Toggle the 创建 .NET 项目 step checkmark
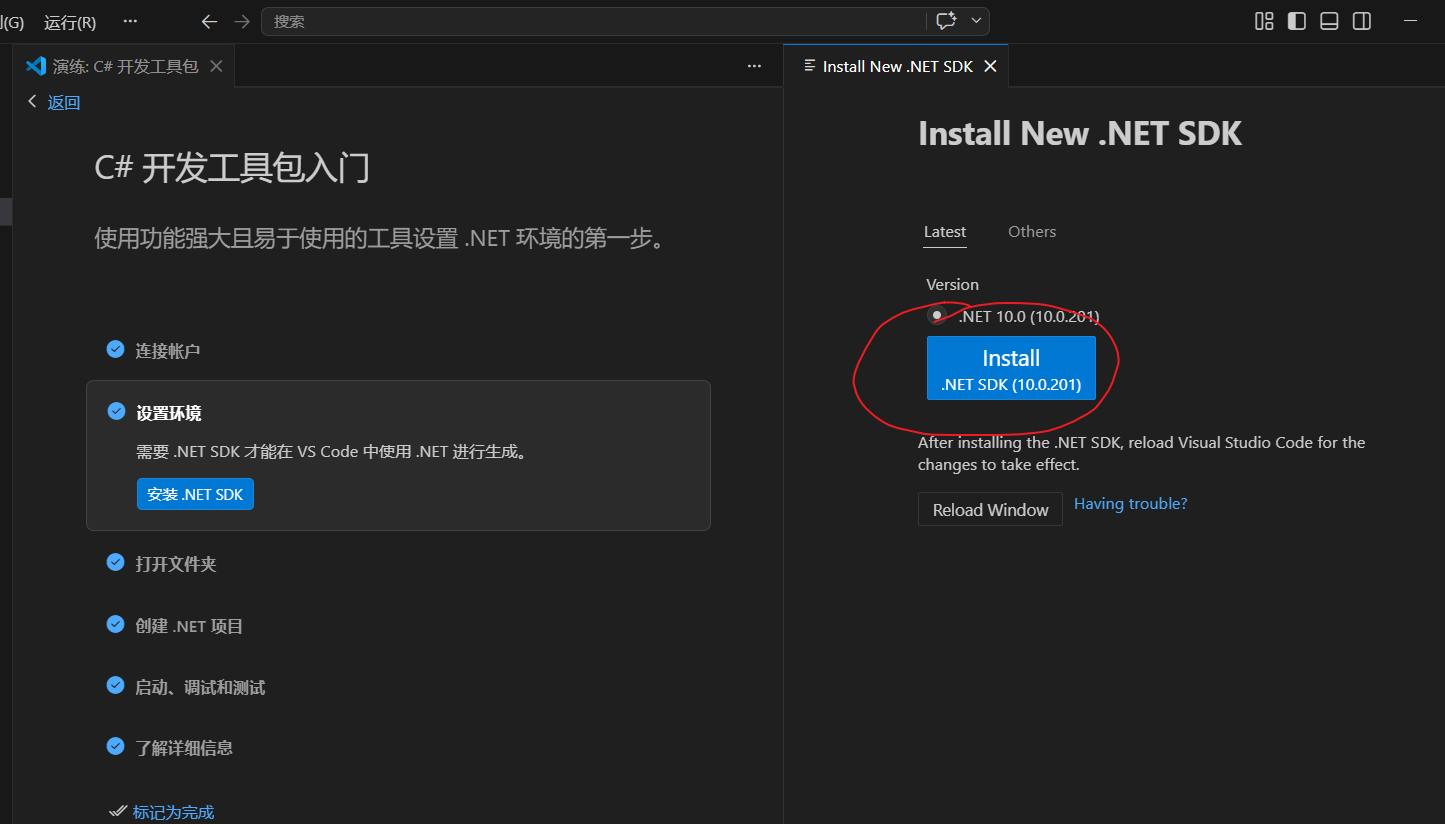Viewport: 1445px width, 824px height. pyautogui.click(x=115, y=624)
